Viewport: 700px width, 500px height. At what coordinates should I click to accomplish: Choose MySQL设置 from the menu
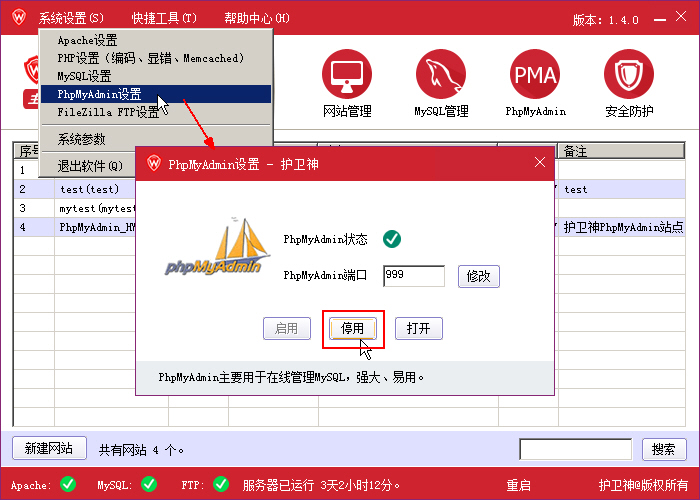156,76
